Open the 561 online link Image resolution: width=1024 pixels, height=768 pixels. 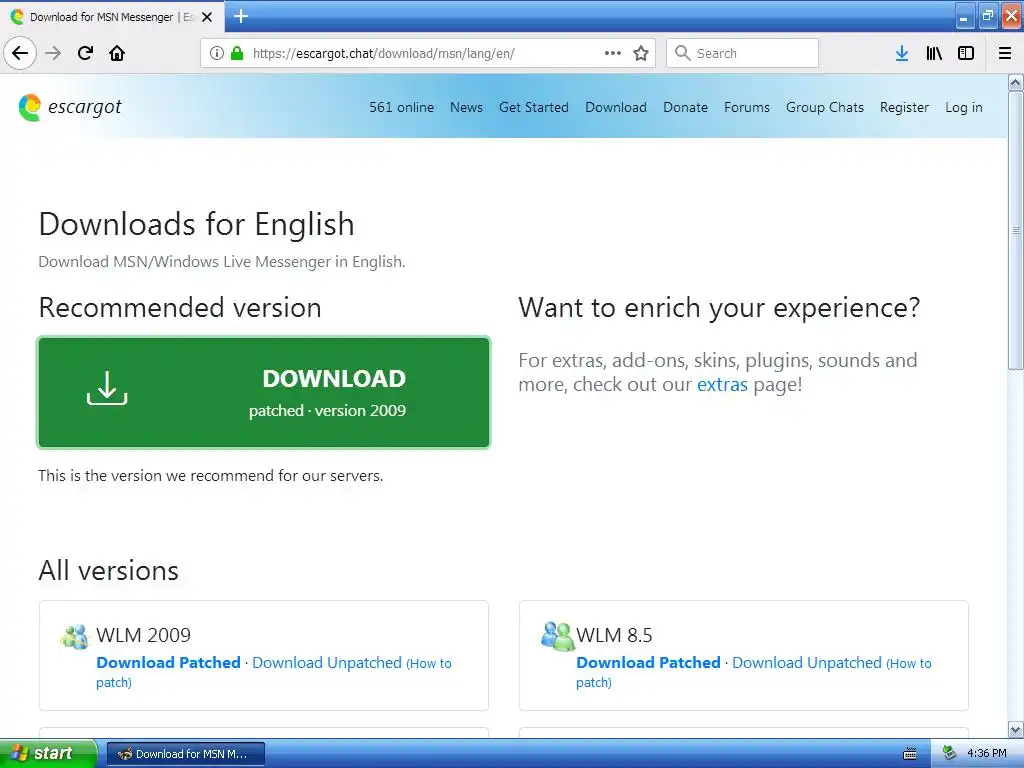(402, 107)
